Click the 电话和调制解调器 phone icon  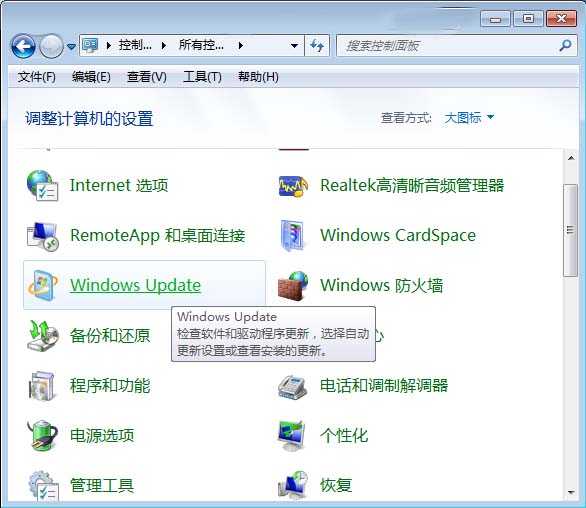[293, 387]
